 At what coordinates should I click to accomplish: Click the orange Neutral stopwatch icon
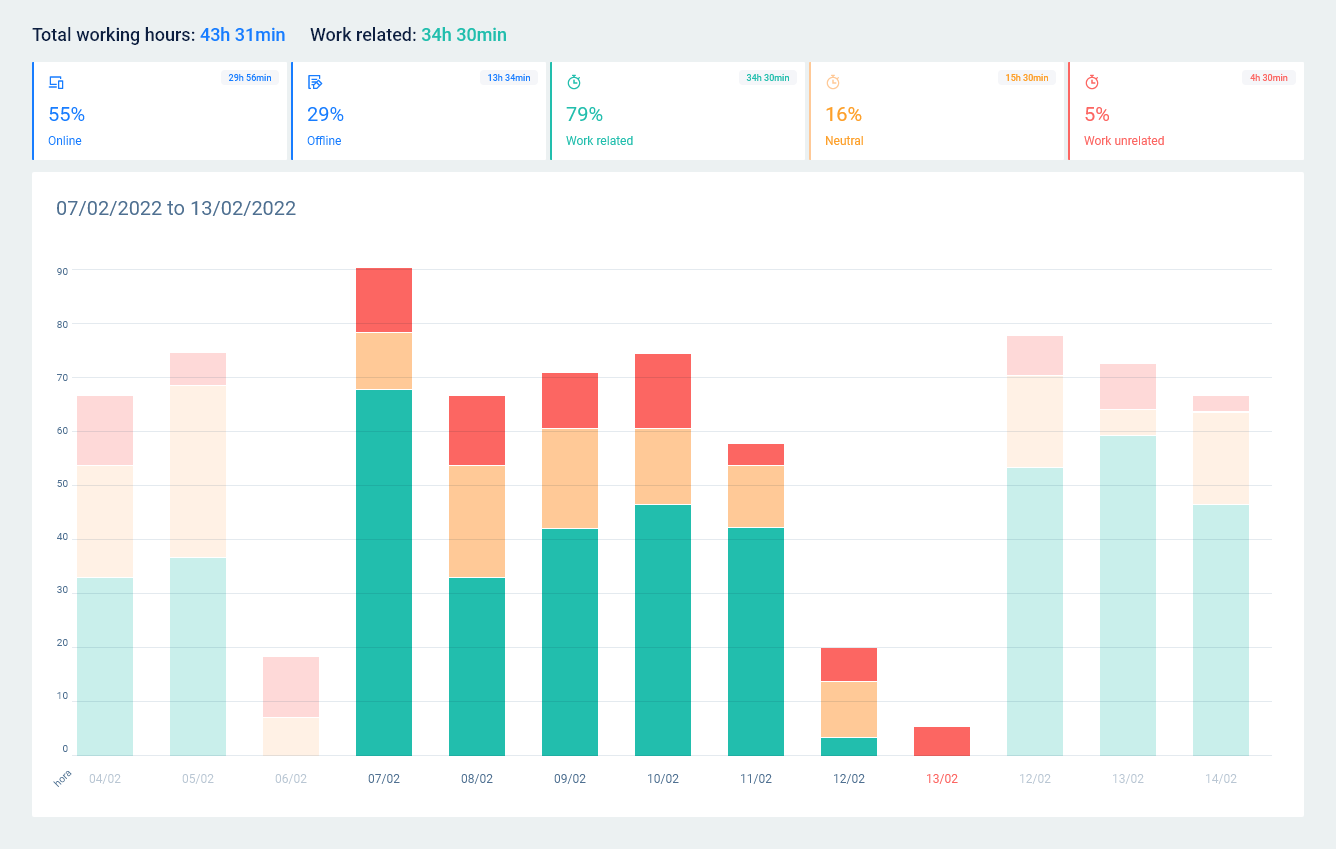pyautogui.click(x=833, y=83)
